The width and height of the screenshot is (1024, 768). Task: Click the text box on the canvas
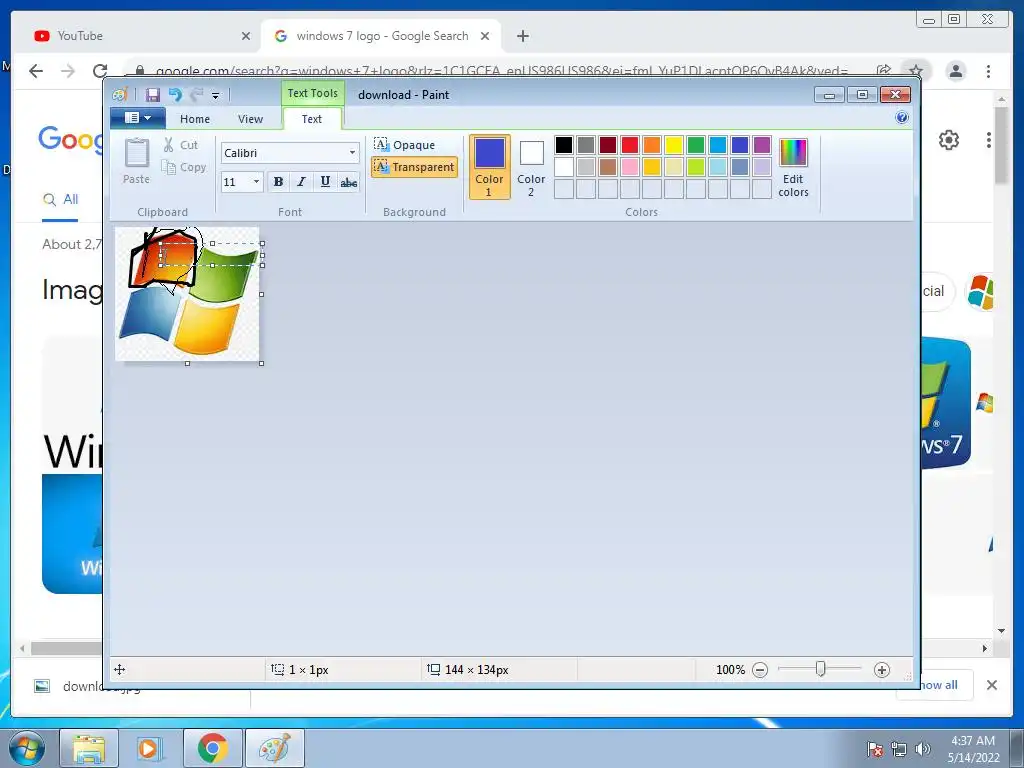point(212,254)
